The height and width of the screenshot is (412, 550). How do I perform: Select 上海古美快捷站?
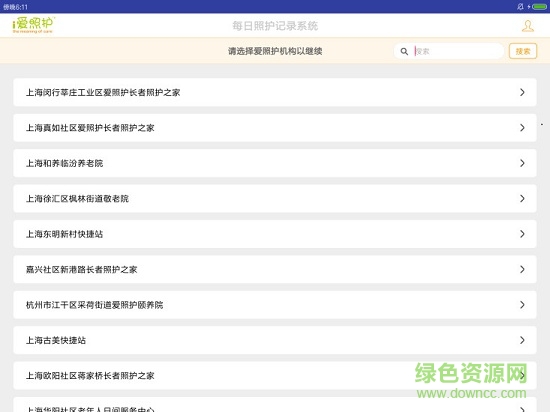[275, 340]
